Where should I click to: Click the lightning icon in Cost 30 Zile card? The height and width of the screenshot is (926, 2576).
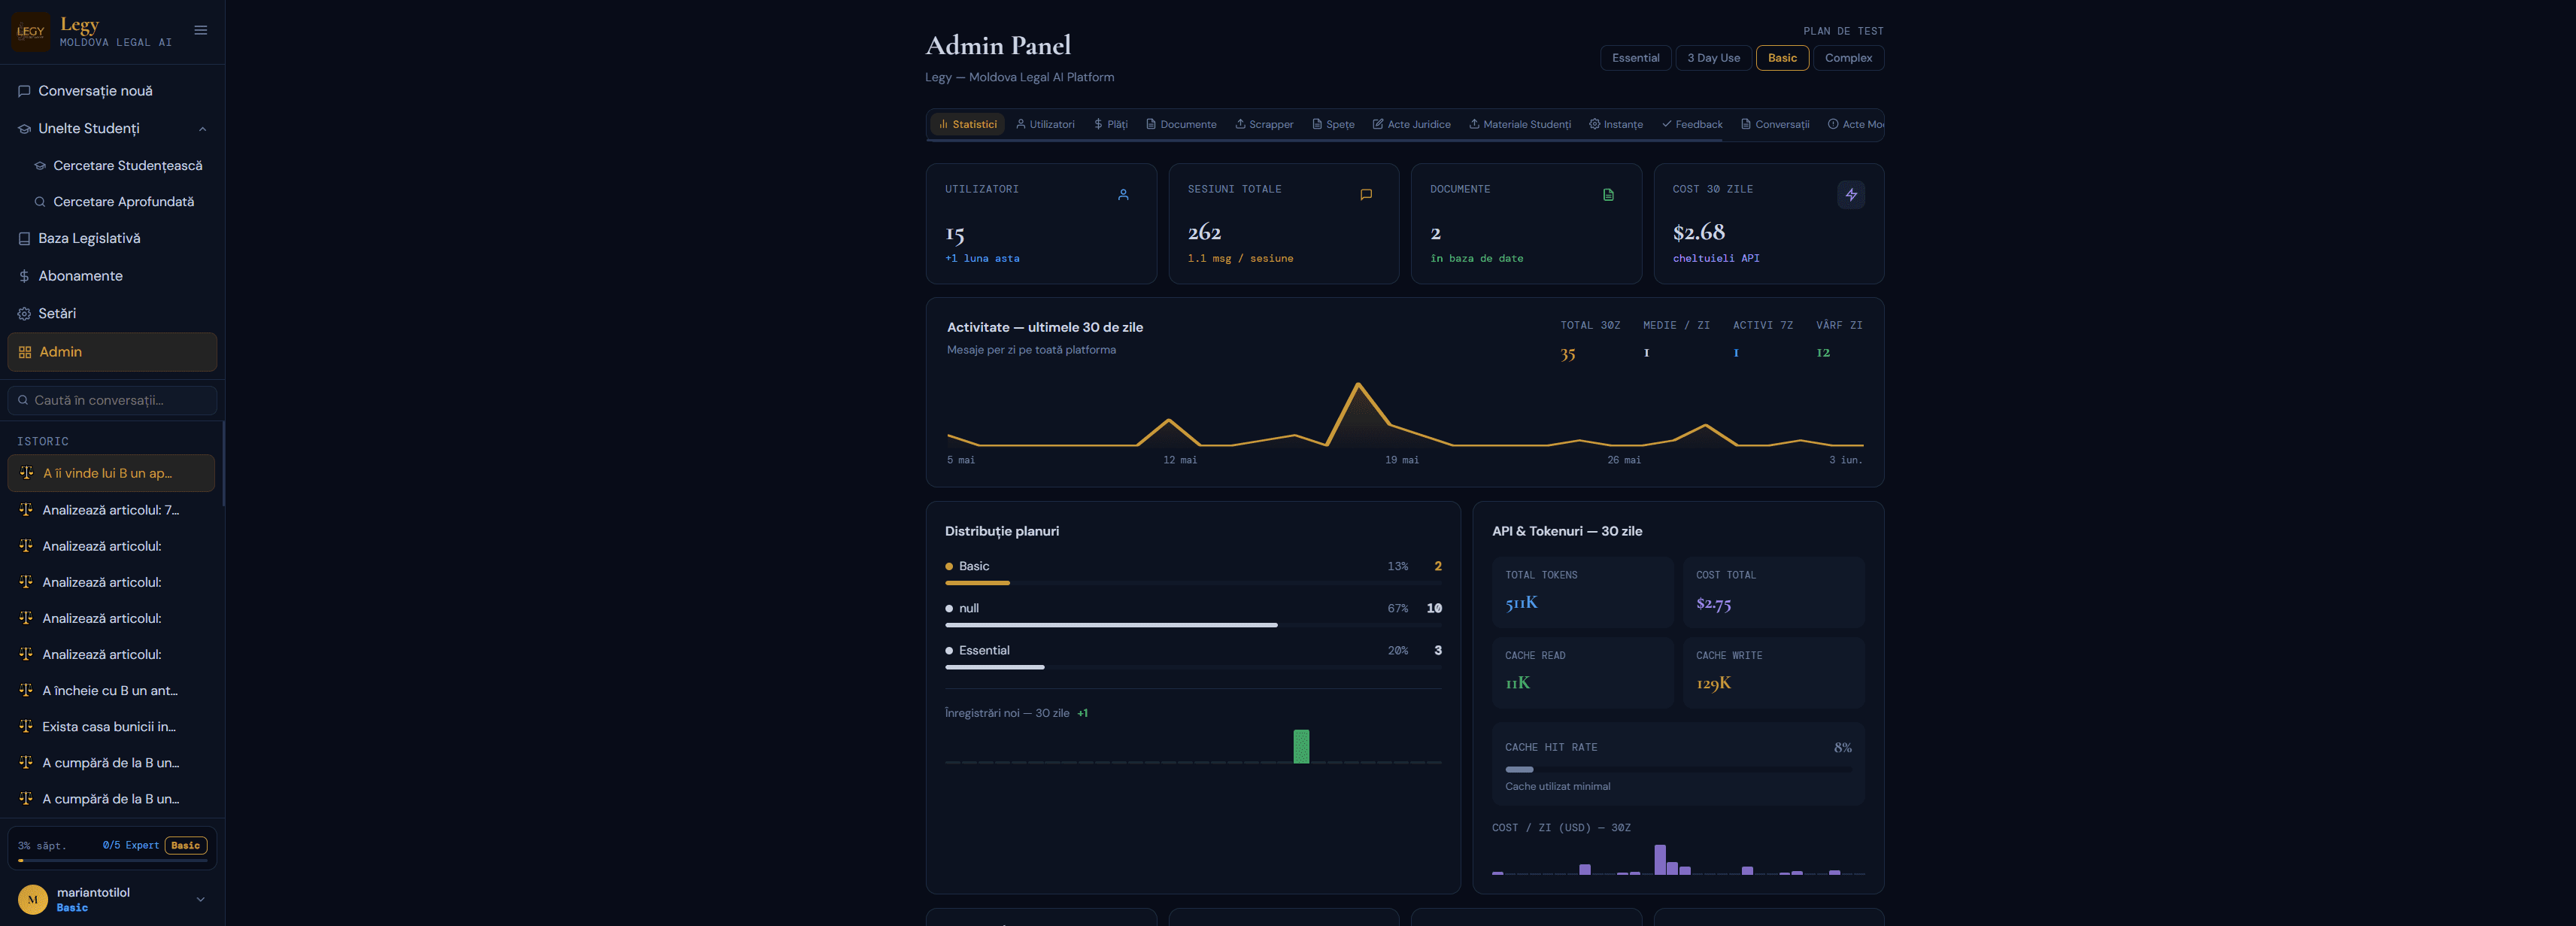click(x=1851, y=195)
